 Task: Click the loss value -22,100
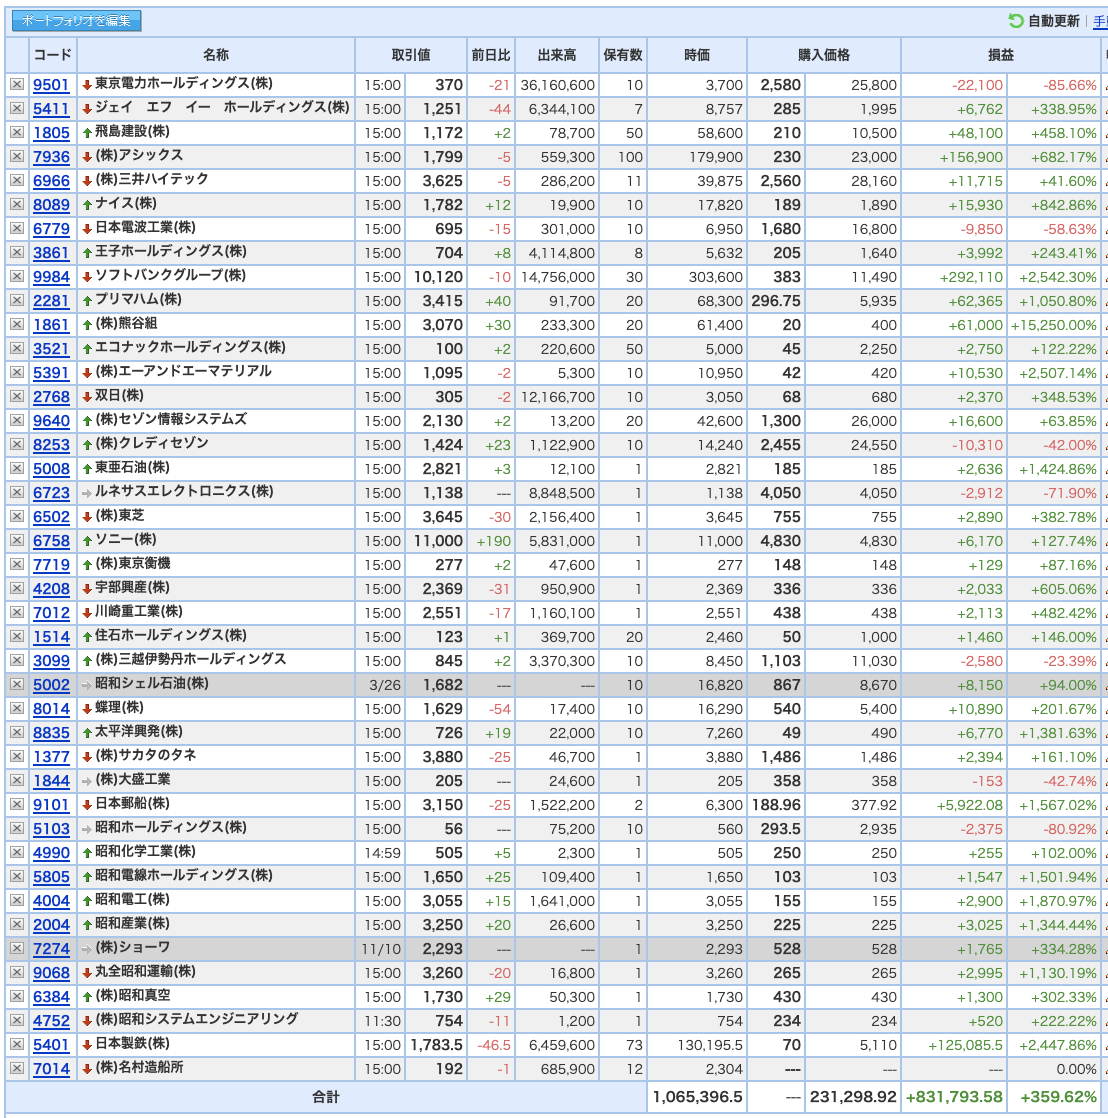click(x=978, y=85)
